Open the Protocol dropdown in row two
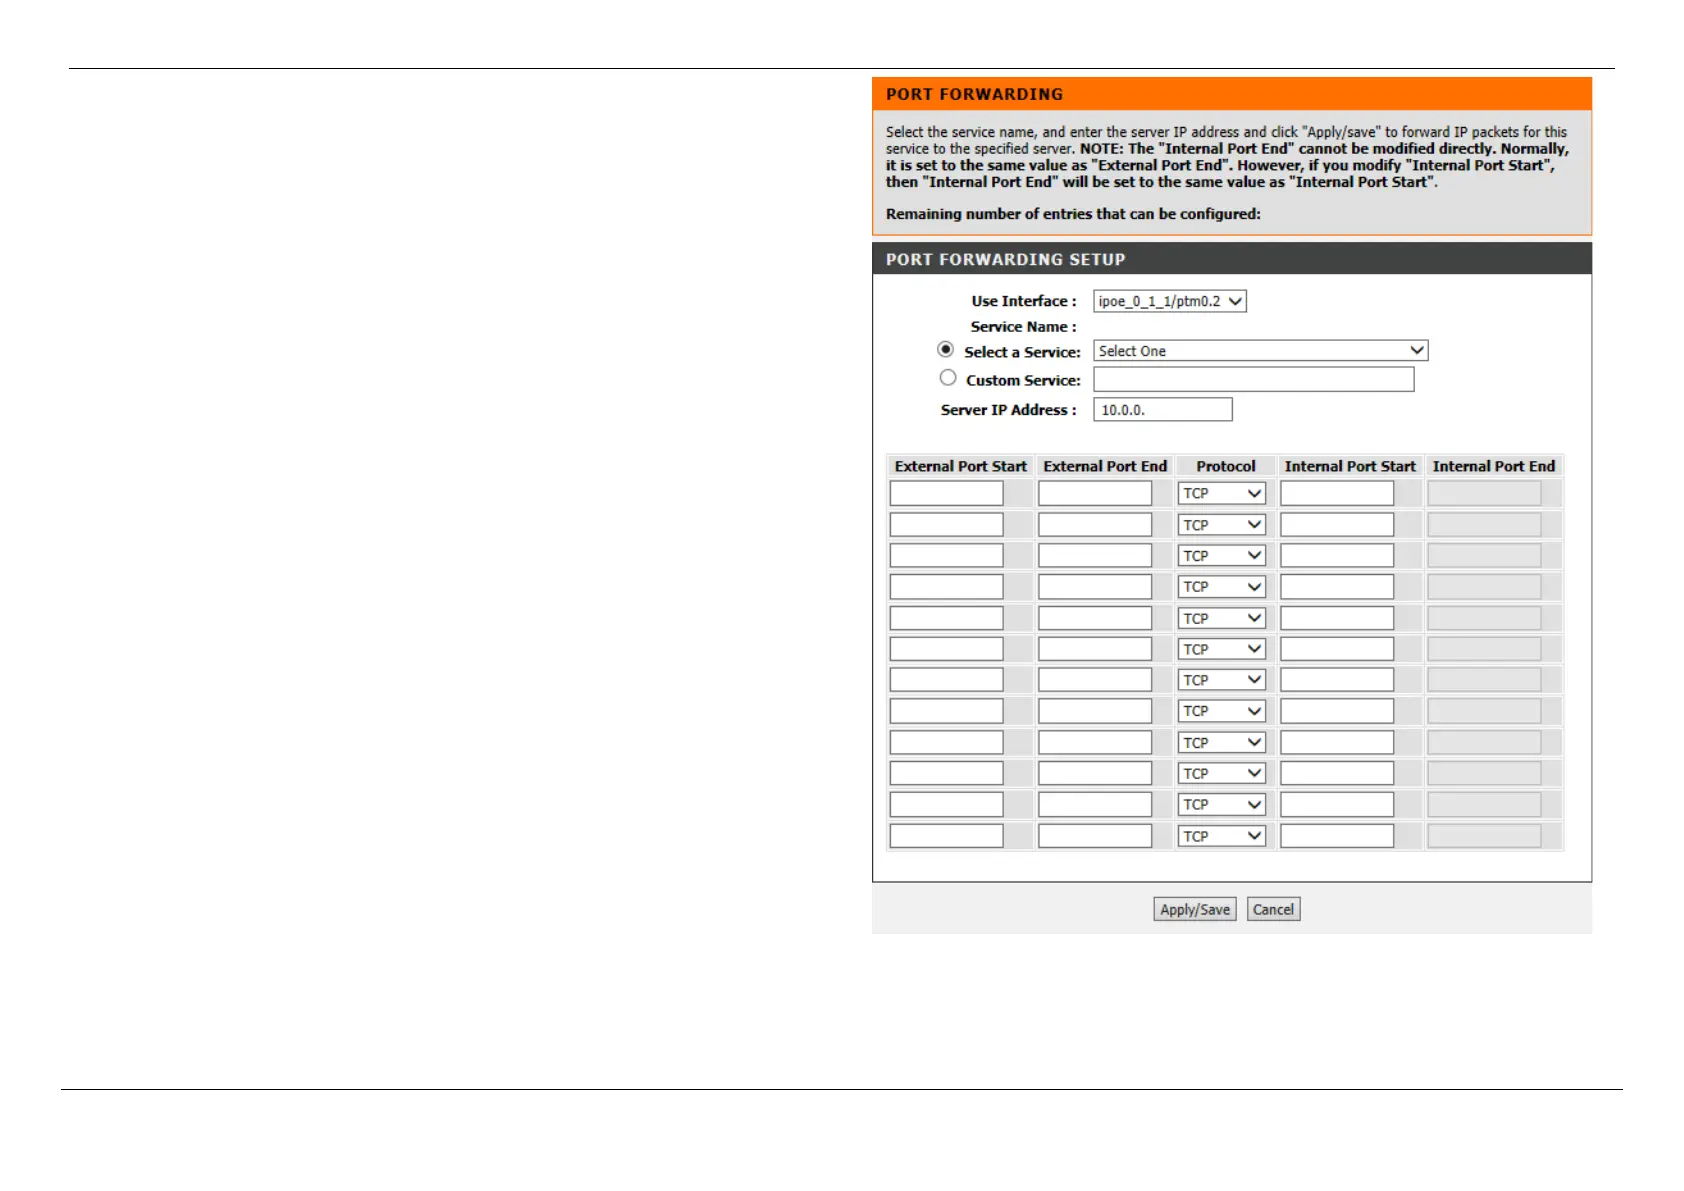The width and height of the screenshot is (1684, 1191). (1222, 525)
